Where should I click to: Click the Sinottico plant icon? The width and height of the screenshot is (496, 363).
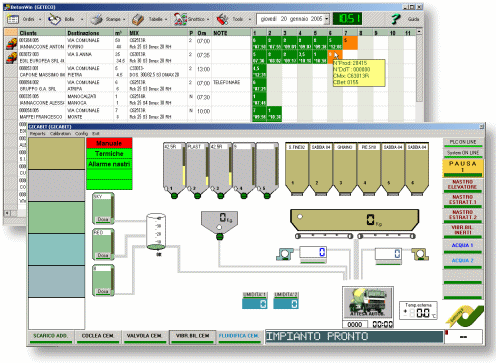coord(180,19)
